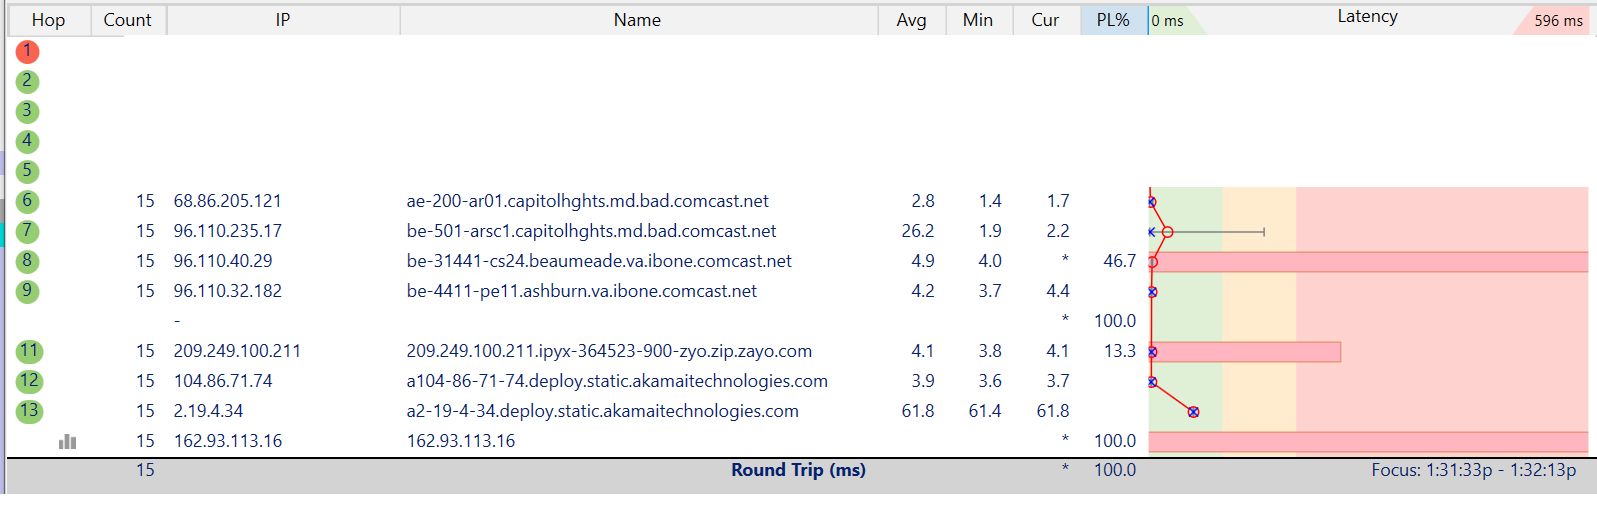Select the 162.93.113.16 final destination name

pyautogui.click(x=461, y=441)
